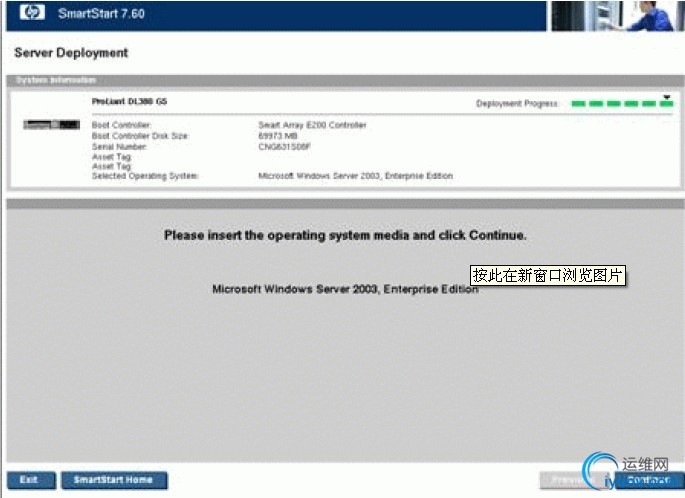Click the serial number value CNG631S08F
Image resolution: width=685 pixels, height=498 pixels.
point(284,147)
